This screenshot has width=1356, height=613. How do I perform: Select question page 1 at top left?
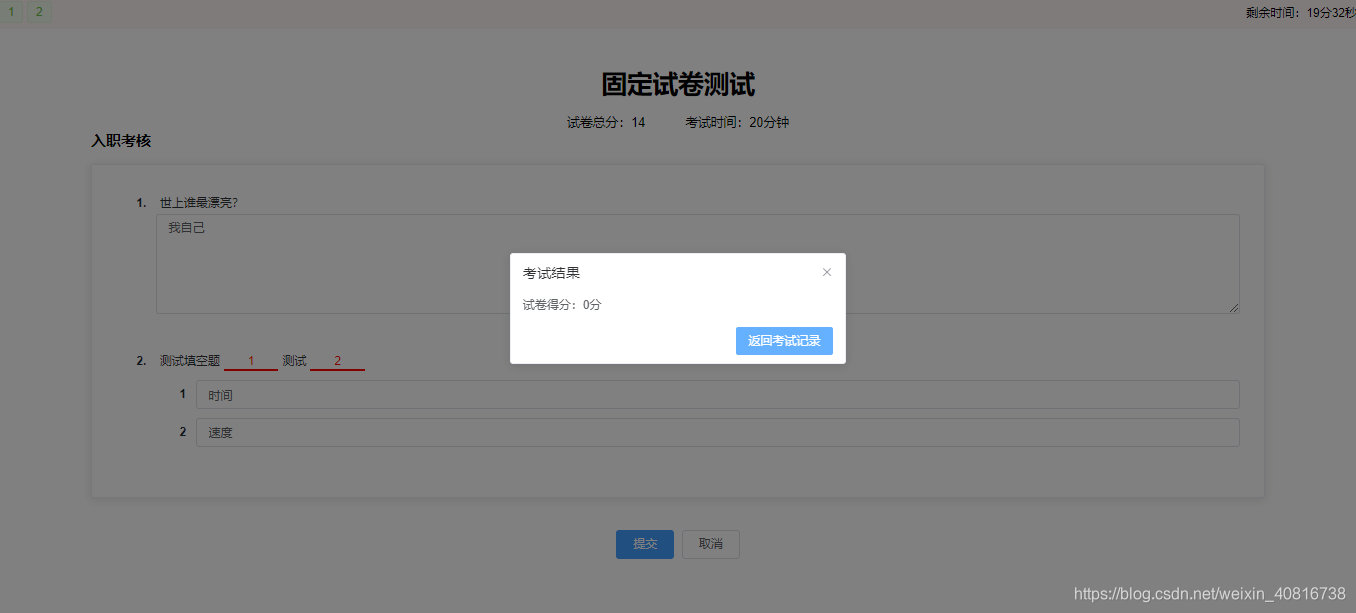click(x=10, y=12)
